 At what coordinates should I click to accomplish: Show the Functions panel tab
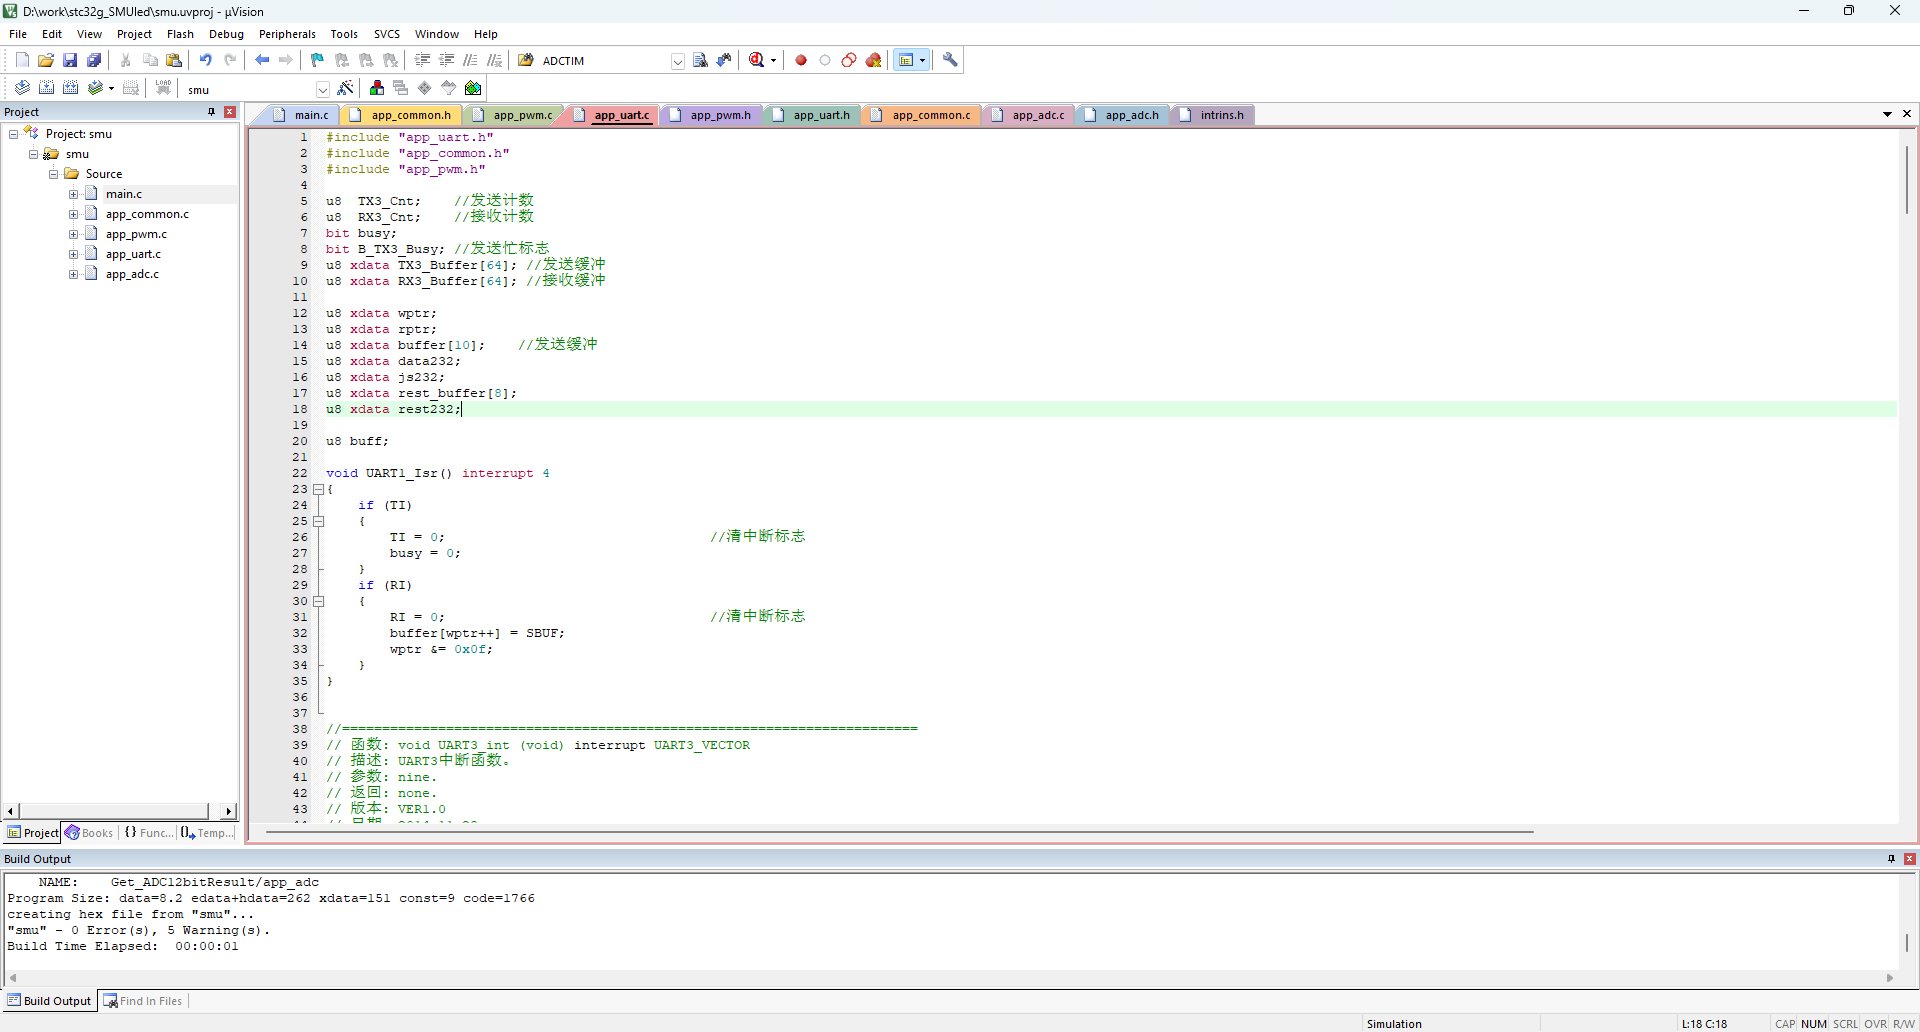click(x=148, y=833)
